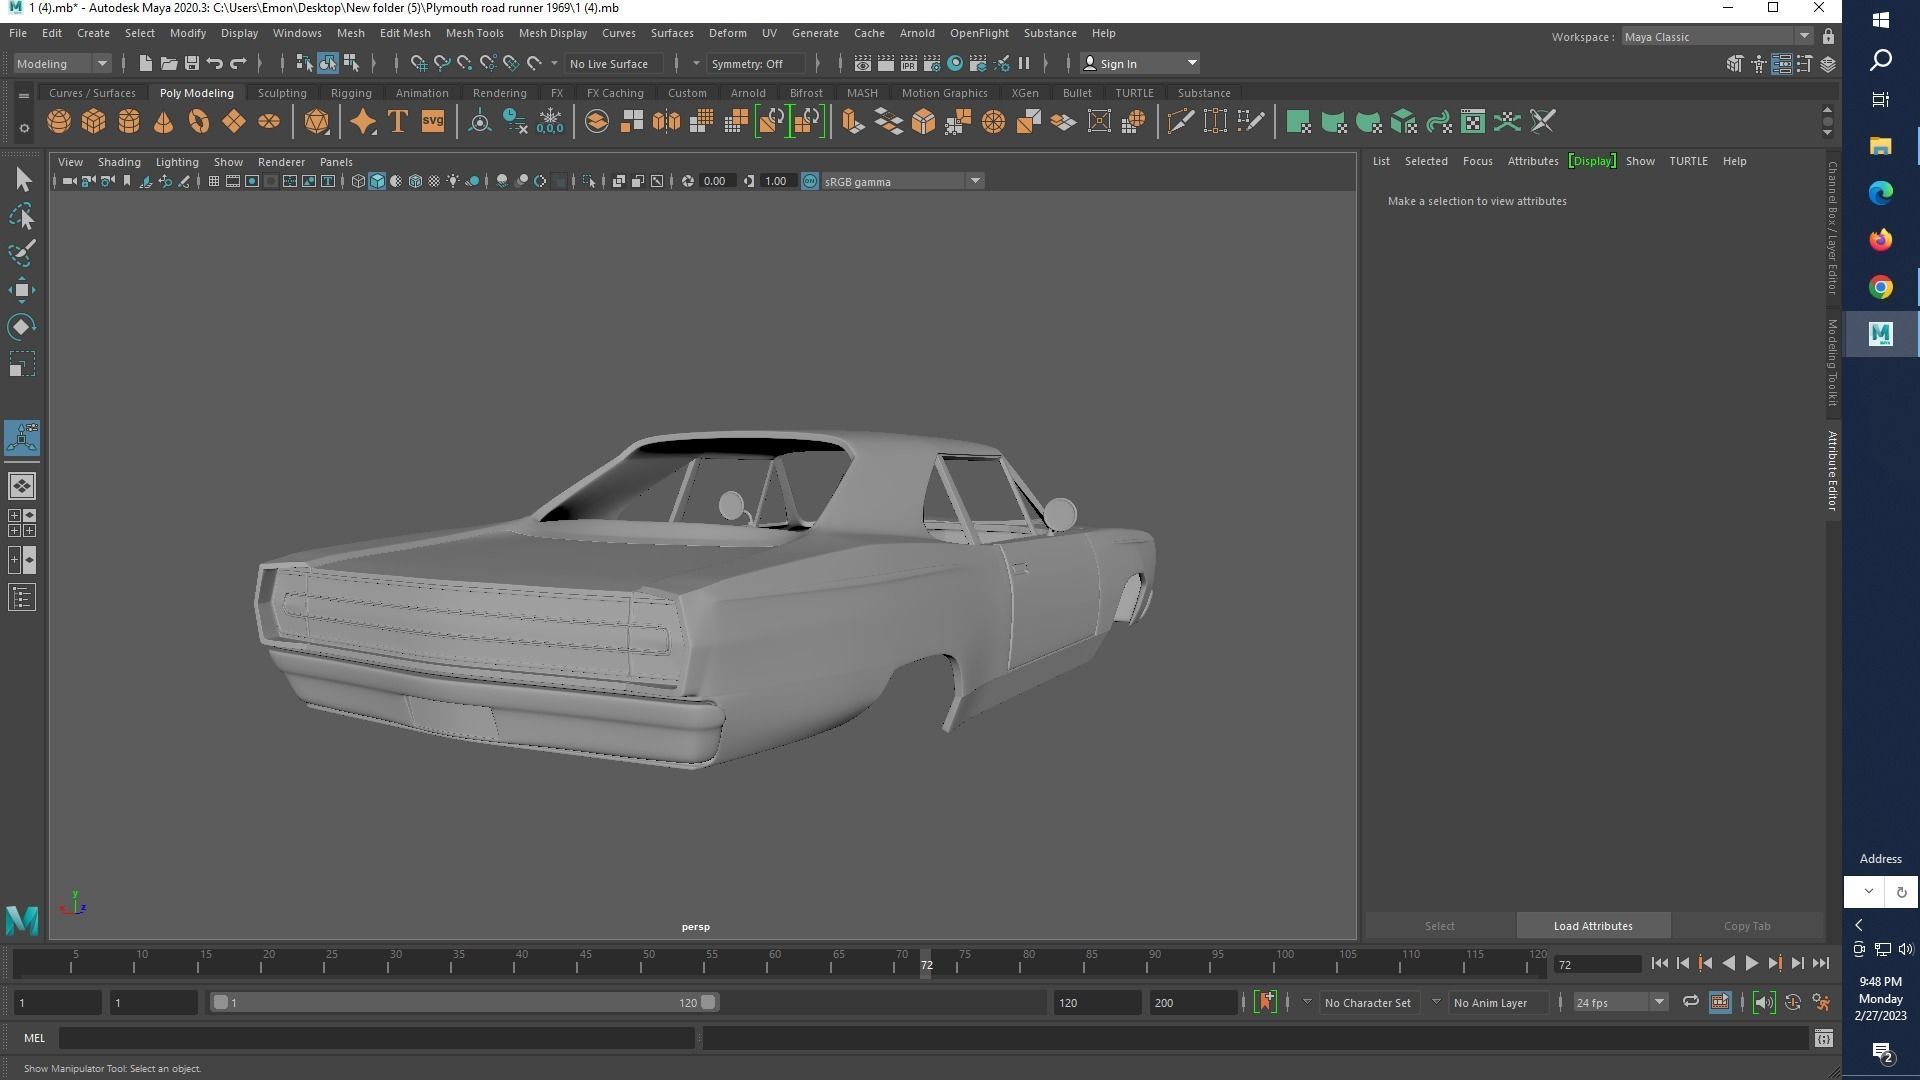Image resolution: width=1920 pixels, height=1080 pixels.
Task: Open the sRGB gamma view transform dropdown
Action: [x=902, y=181]
